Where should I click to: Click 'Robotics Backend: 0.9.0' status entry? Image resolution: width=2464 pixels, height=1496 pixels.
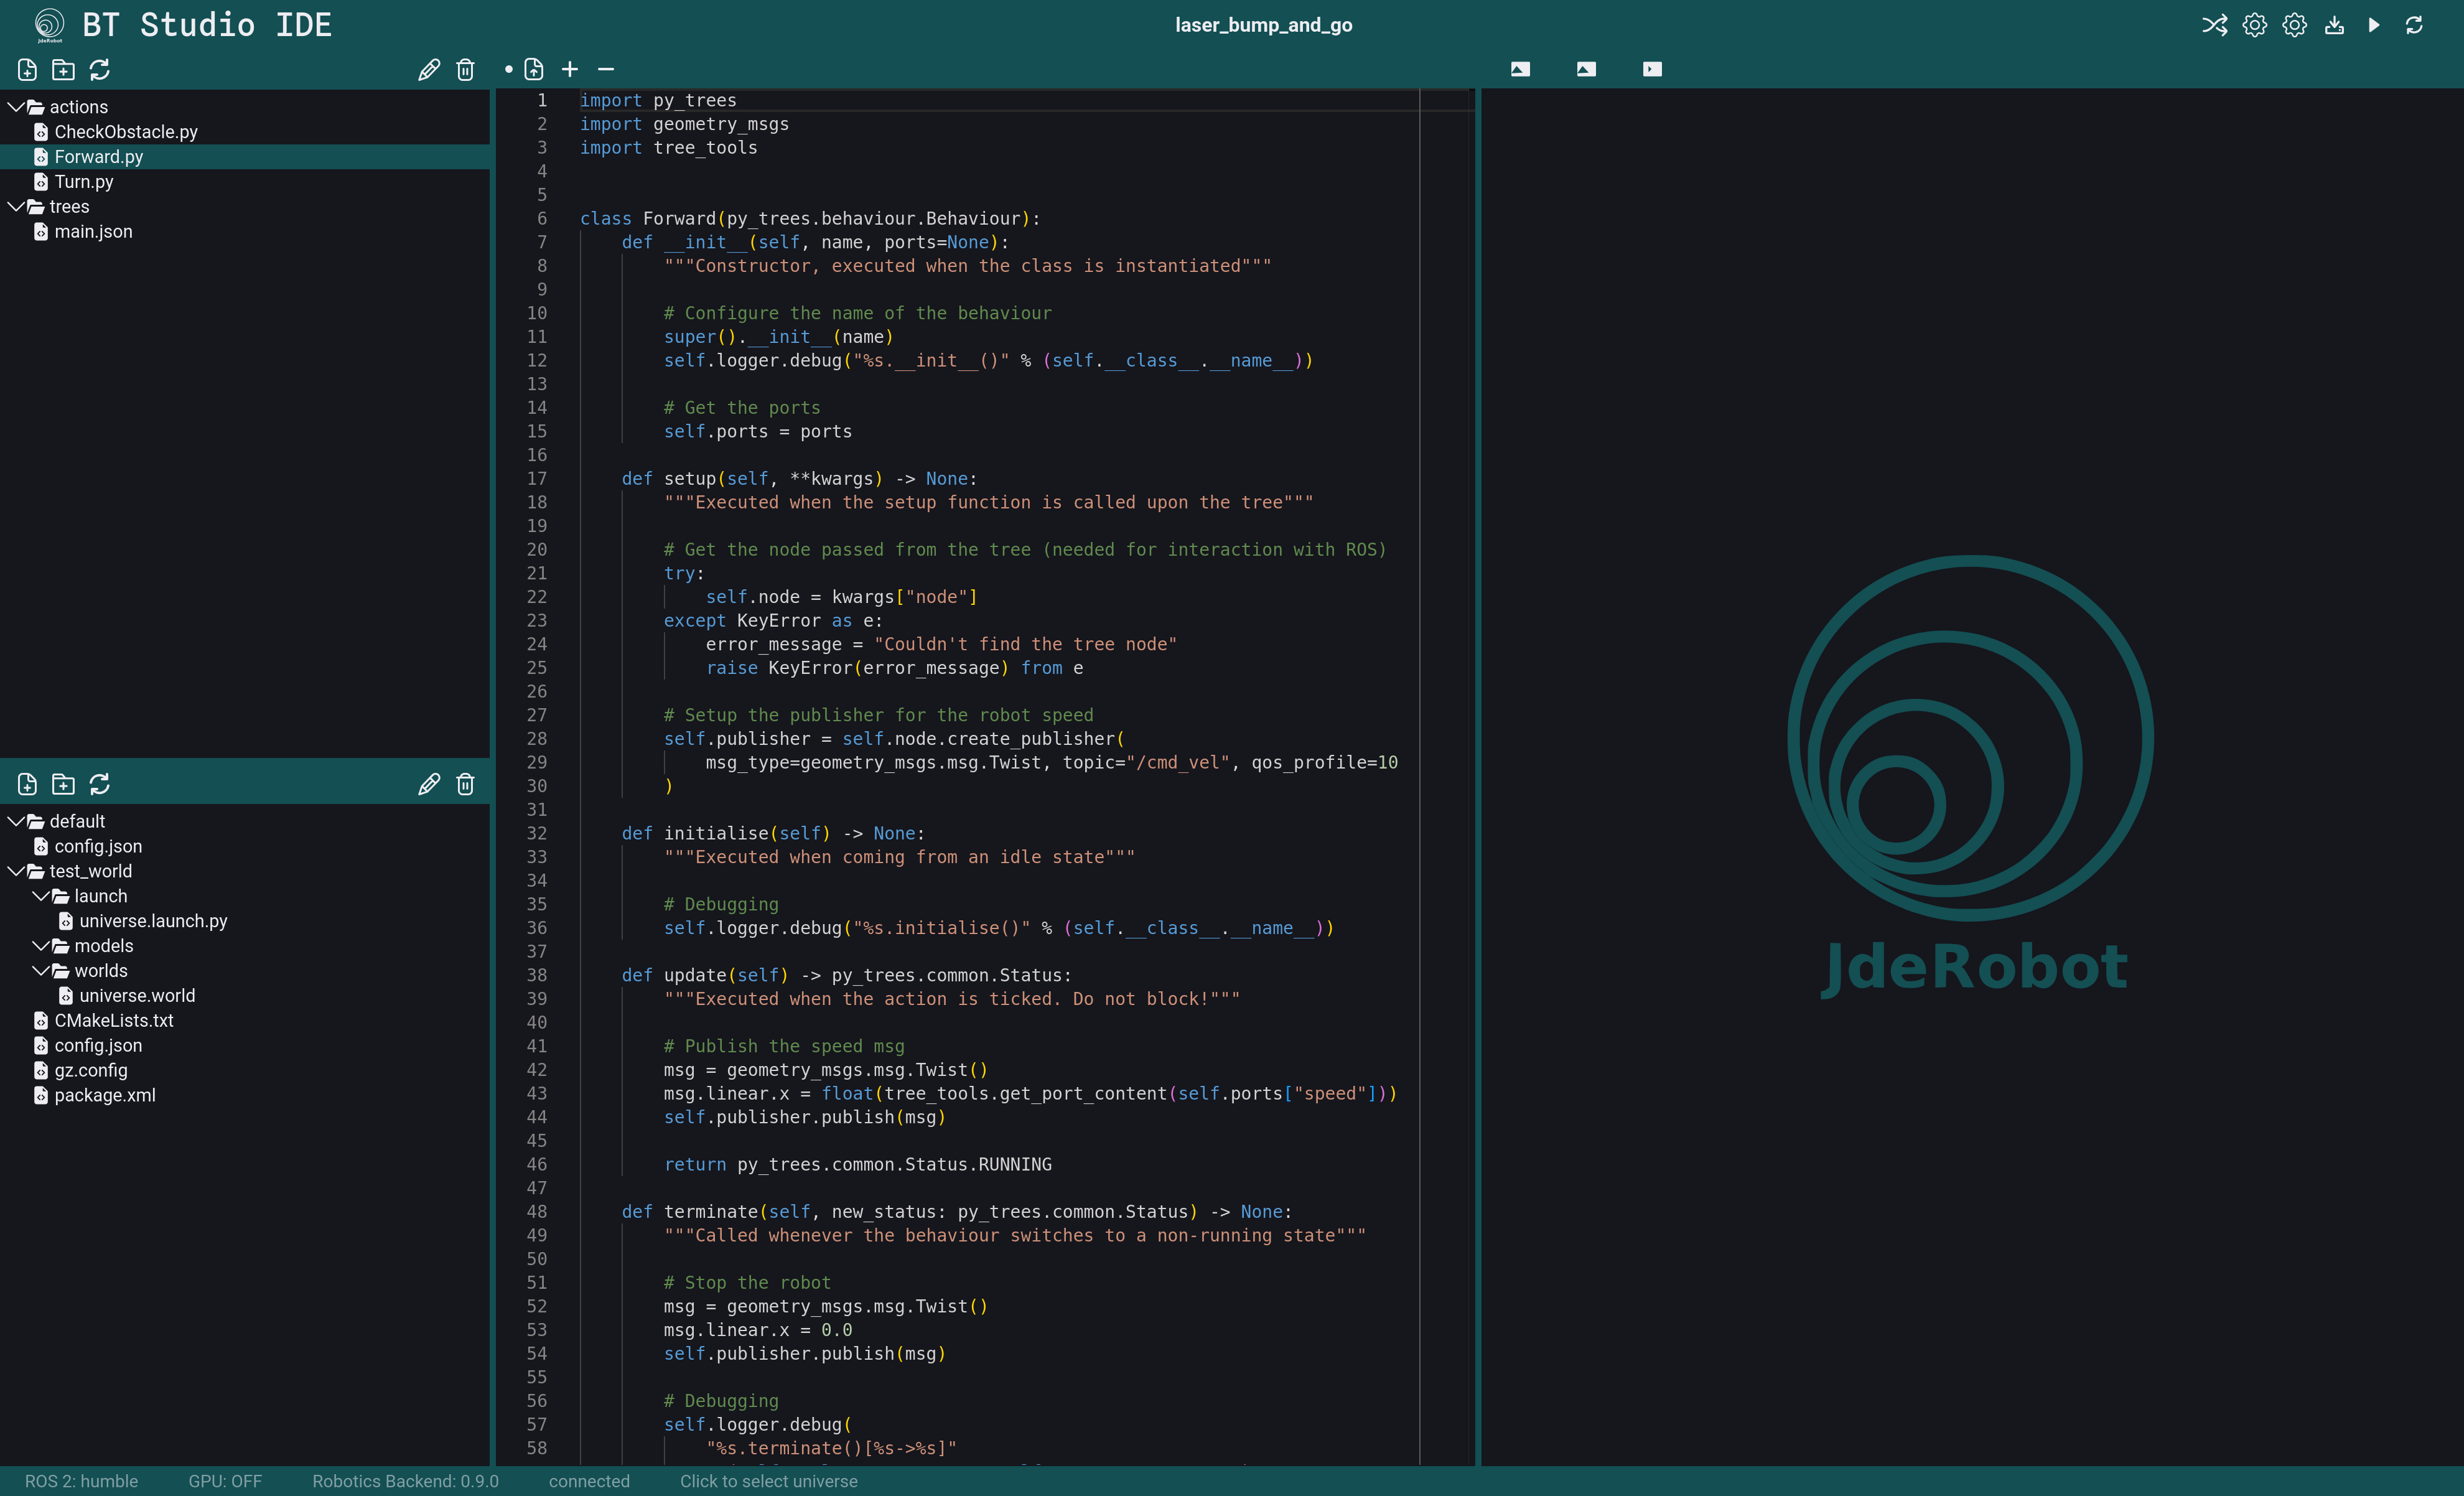405,1481
